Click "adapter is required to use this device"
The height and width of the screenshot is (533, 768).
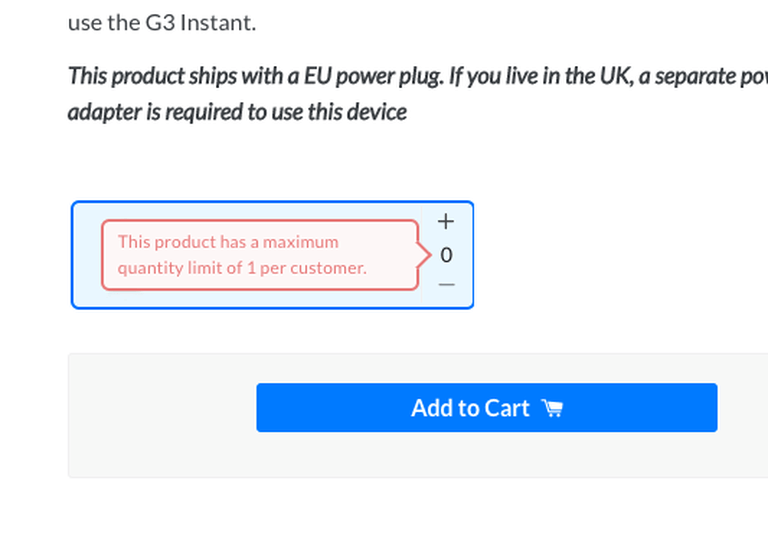point(237,111)
